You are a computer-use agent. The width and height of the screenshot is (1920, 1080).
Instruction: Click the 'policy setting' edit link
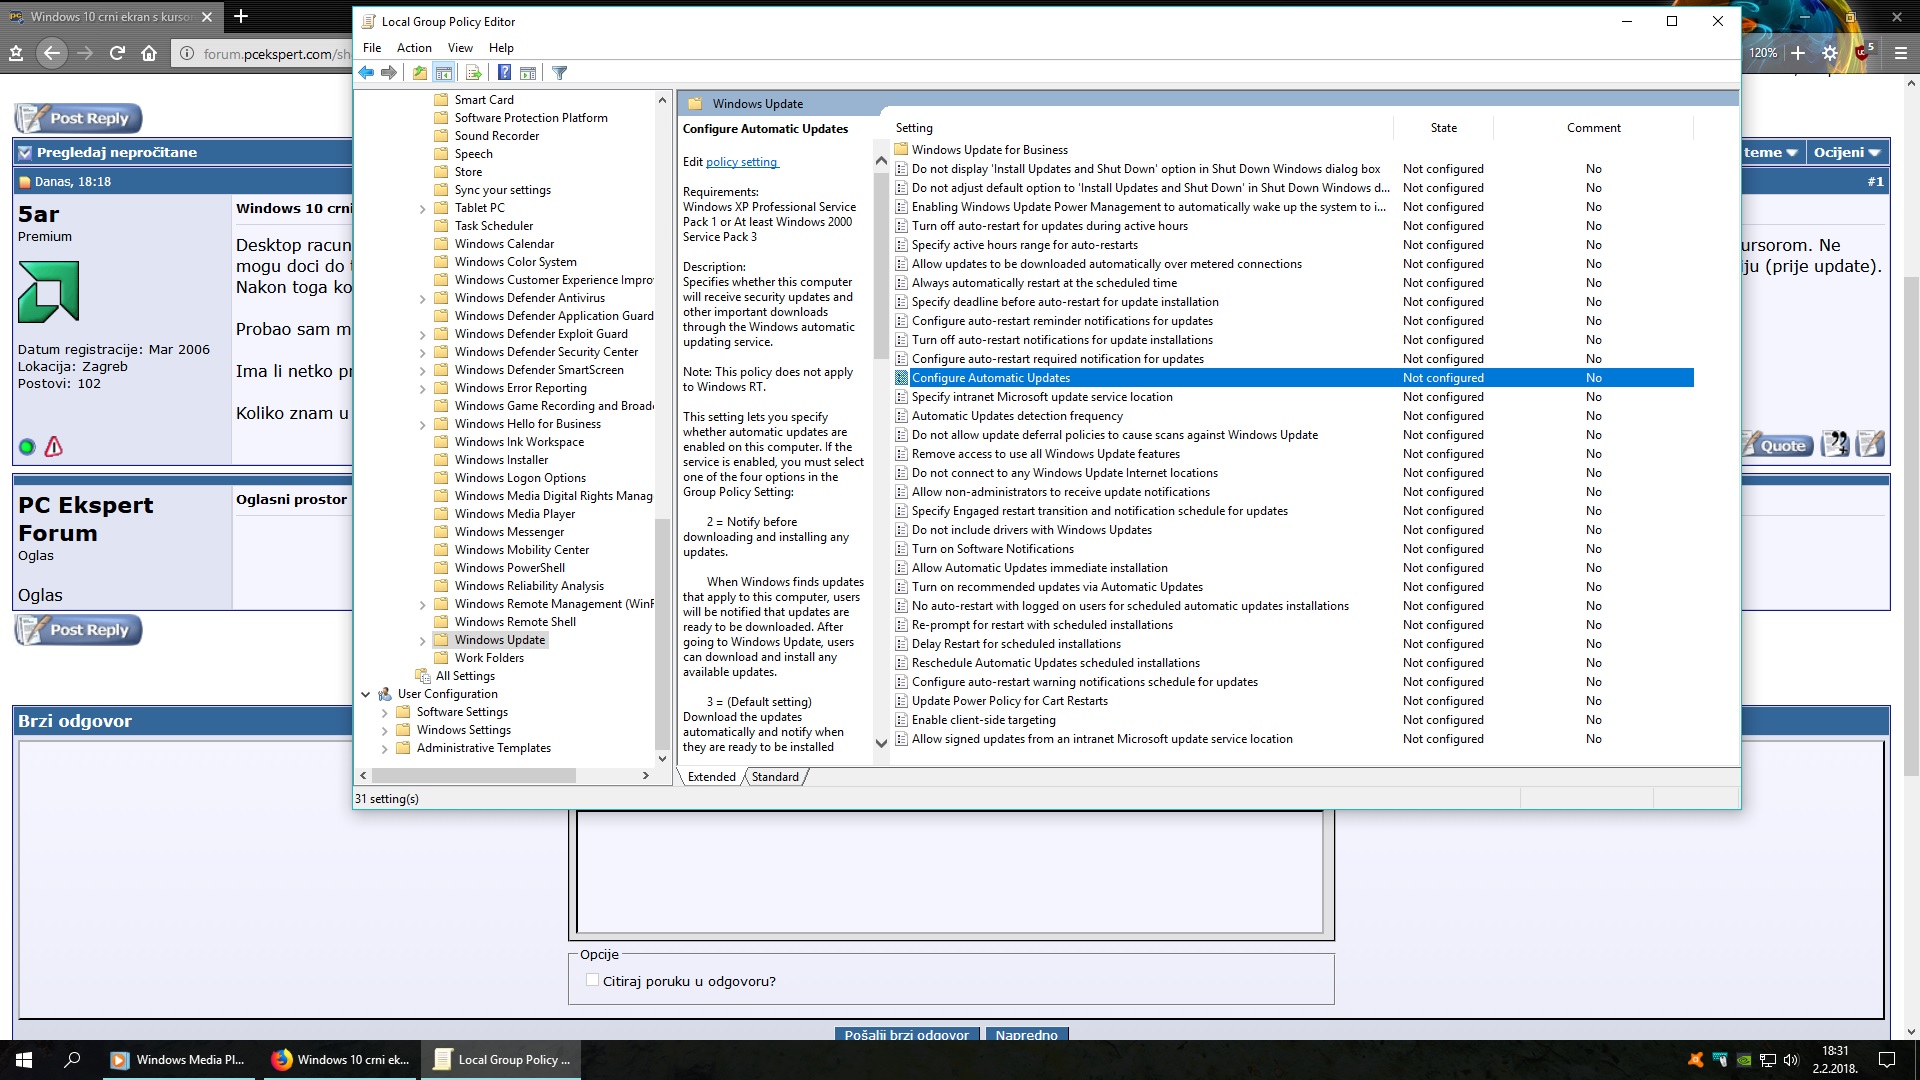[741, 162]
